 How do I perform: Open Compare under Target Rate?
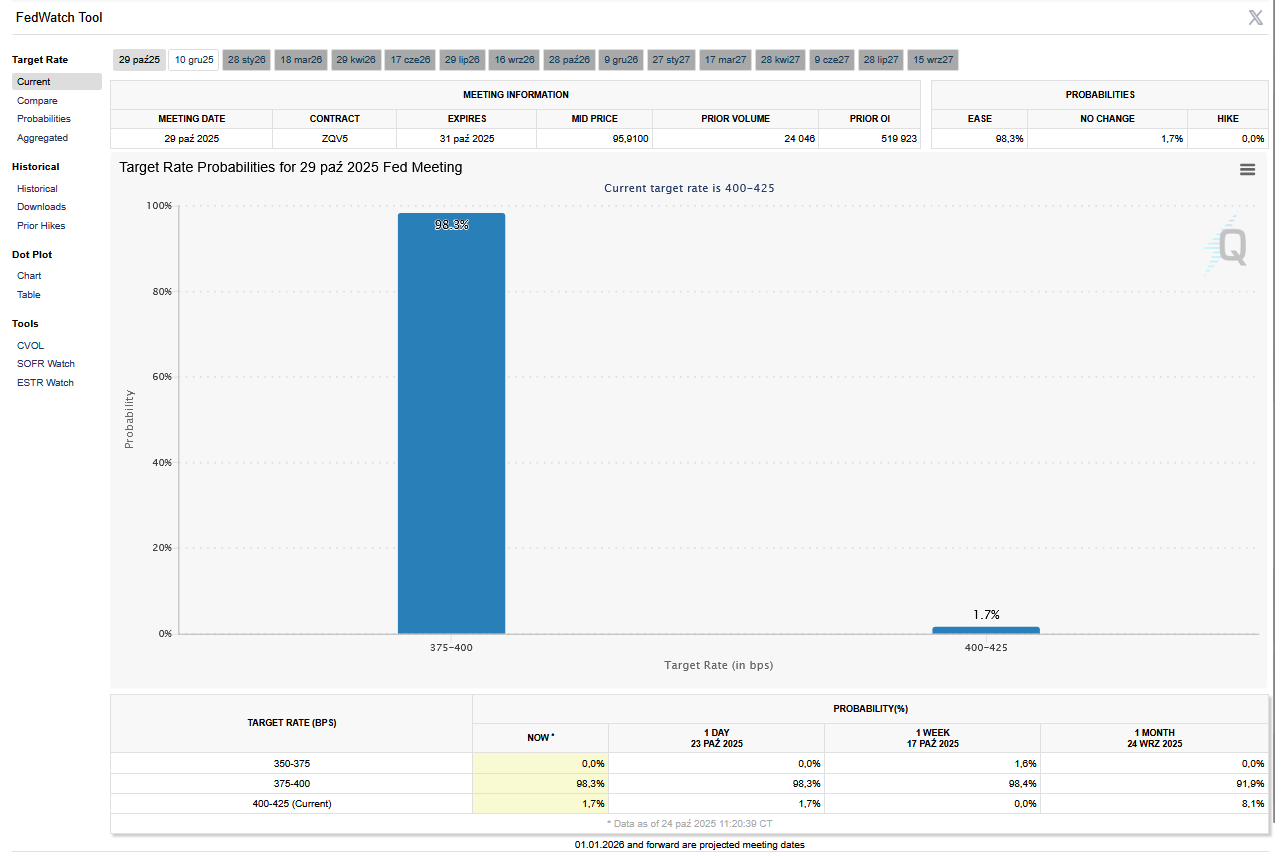(37, 101)
